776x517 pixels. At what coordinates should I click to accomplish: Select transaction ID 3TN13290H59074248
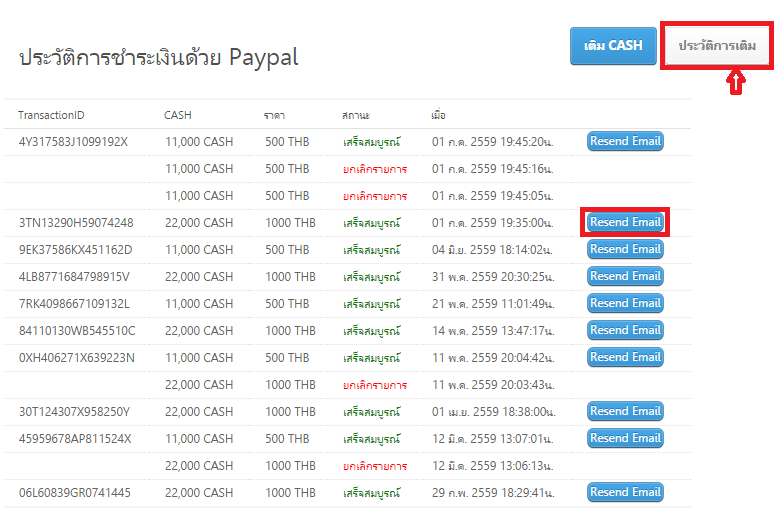(x=76, y=223)
